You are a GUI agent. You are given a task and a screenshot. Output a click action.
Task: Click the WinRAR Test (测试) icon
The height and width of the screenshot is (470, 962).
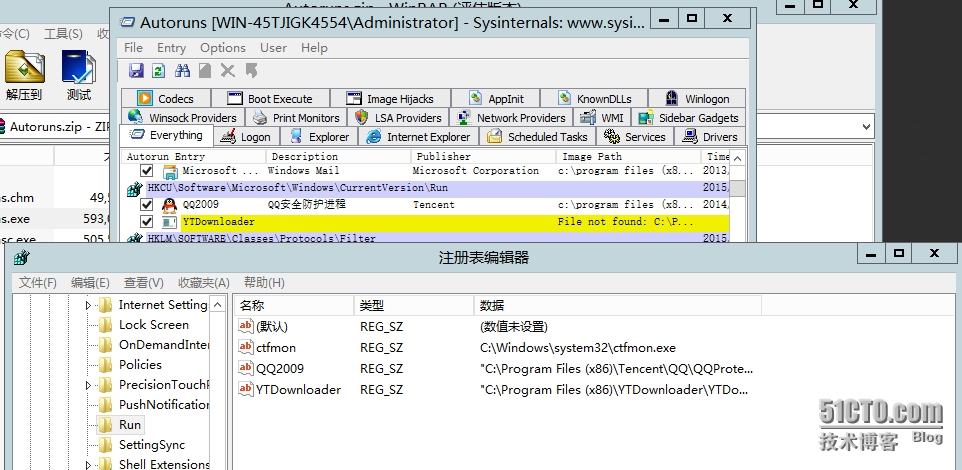point(79,67)
